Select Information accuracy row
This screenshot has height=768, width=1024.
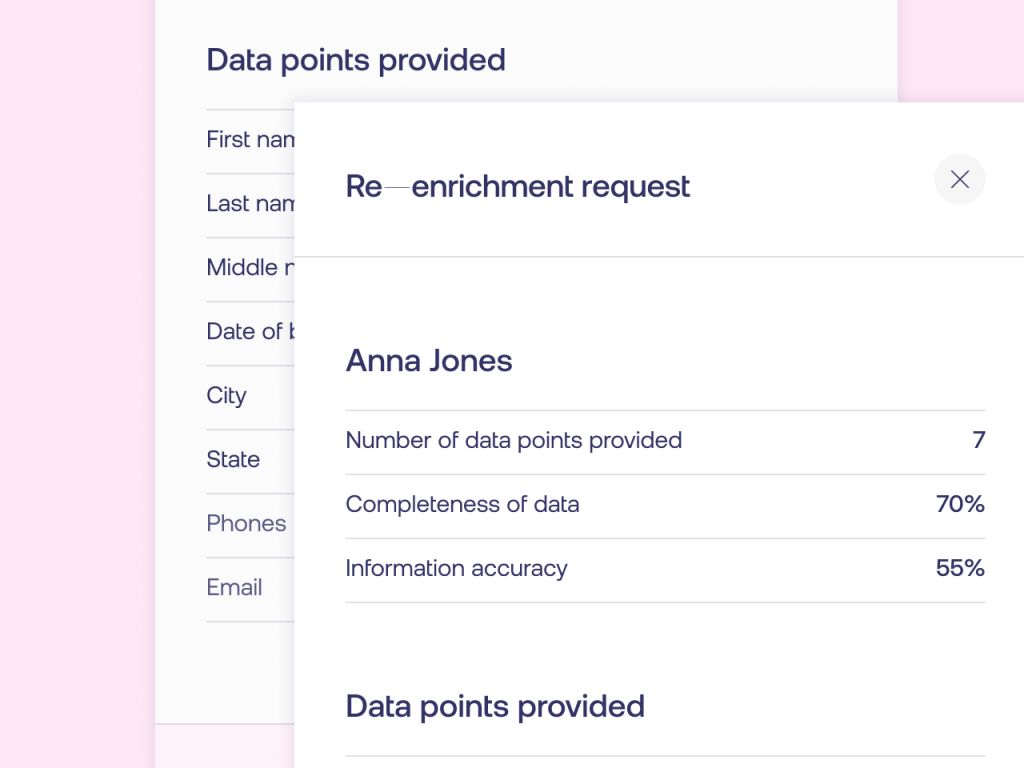click(665, 570)
